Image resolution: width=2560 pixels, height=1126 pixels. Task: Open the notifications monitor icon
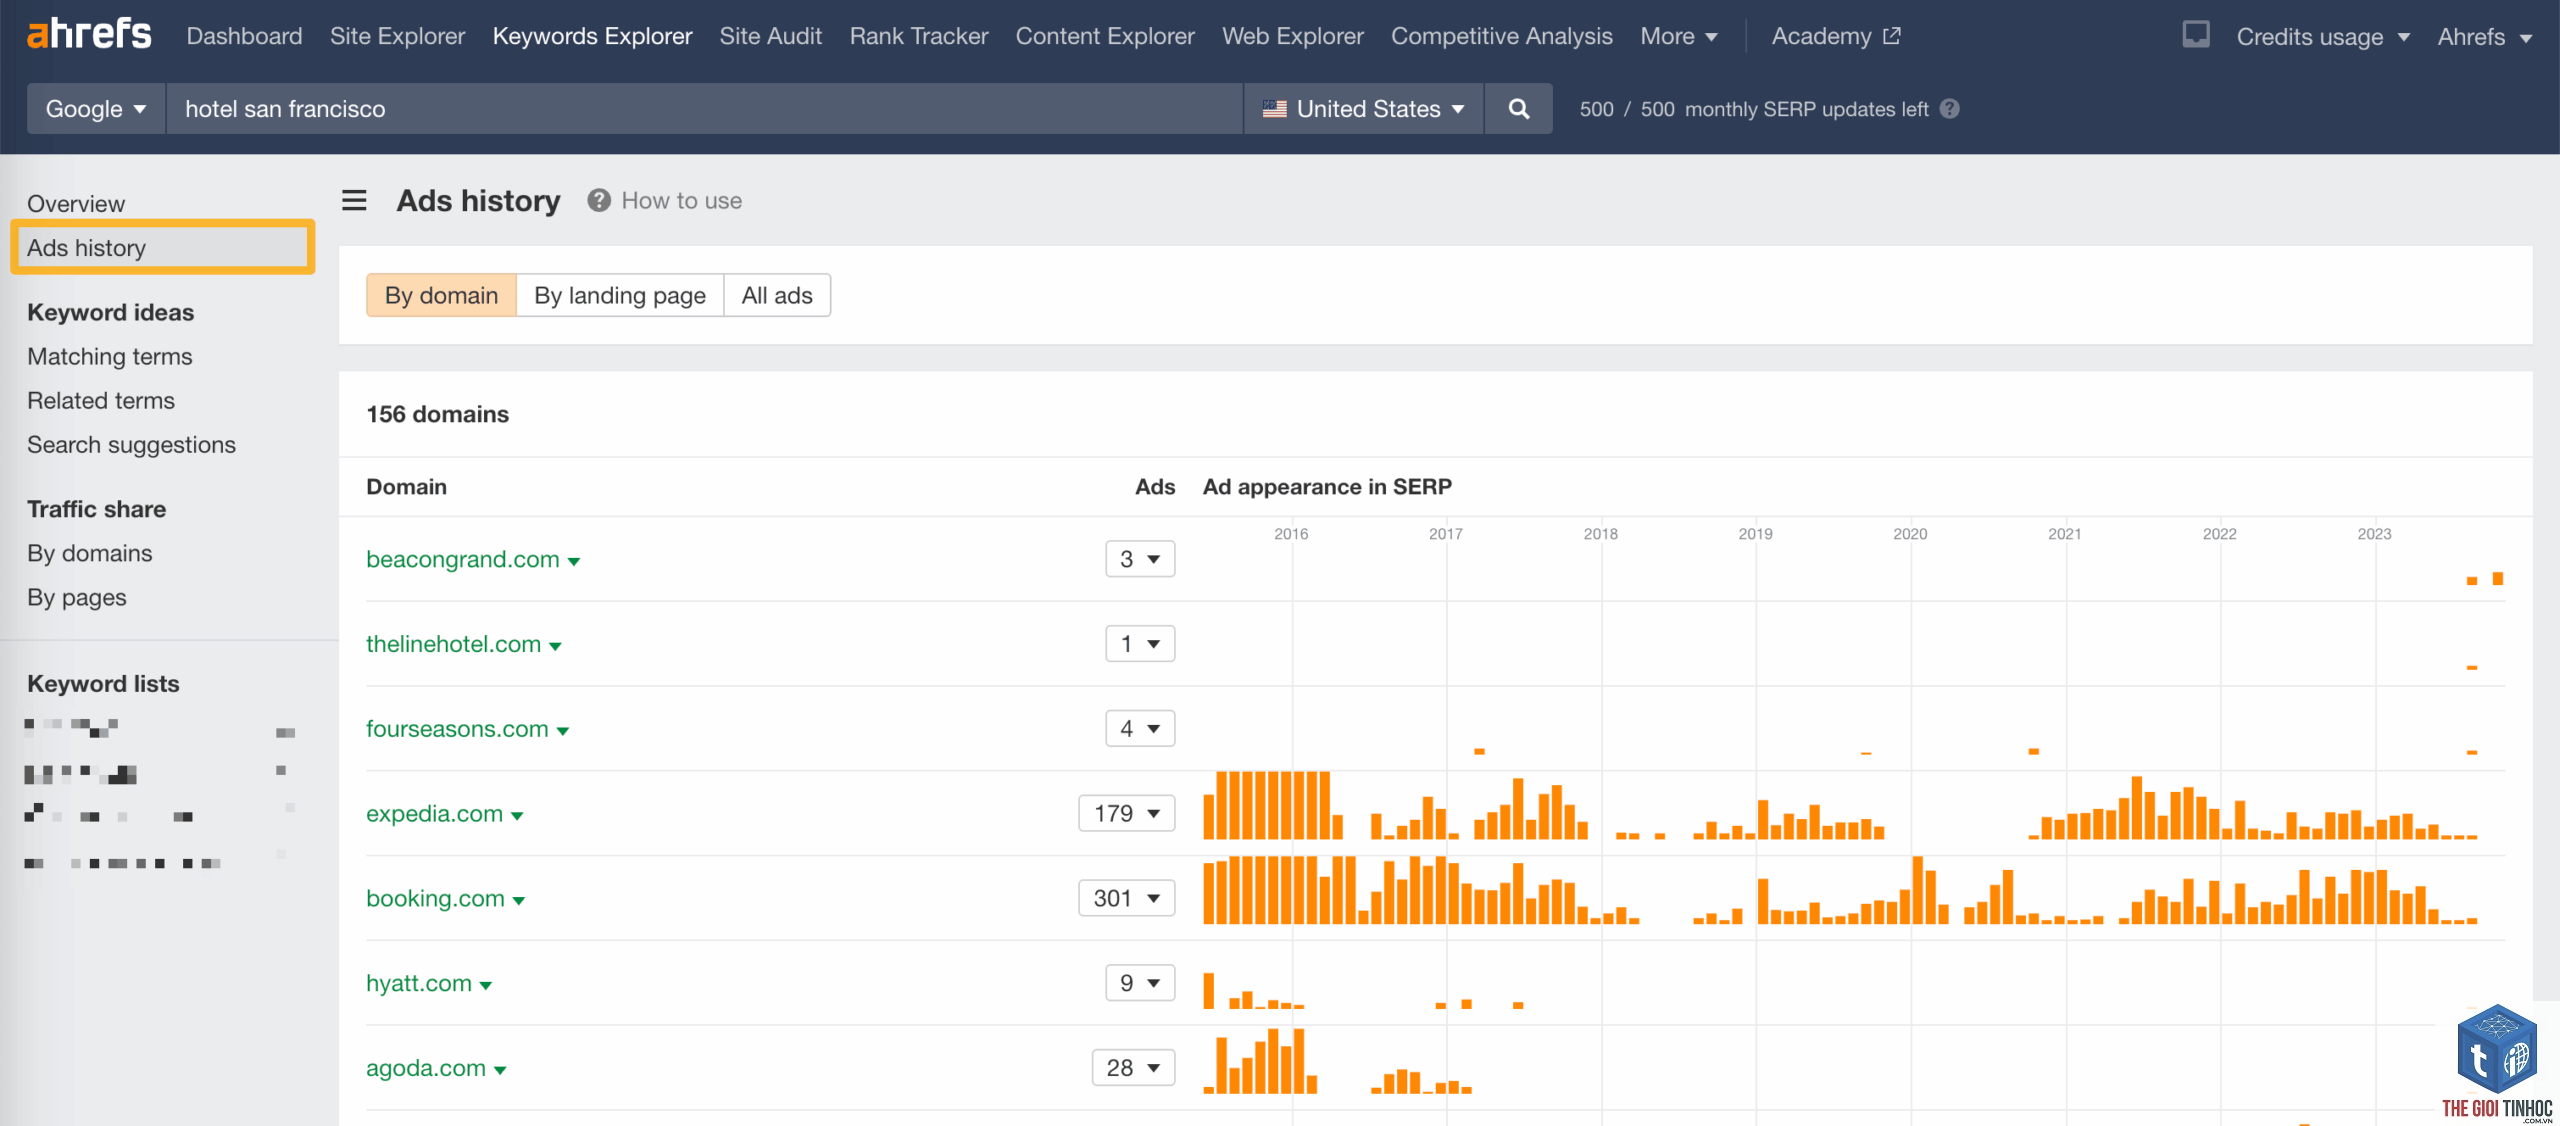click(x=2195, y=35)
